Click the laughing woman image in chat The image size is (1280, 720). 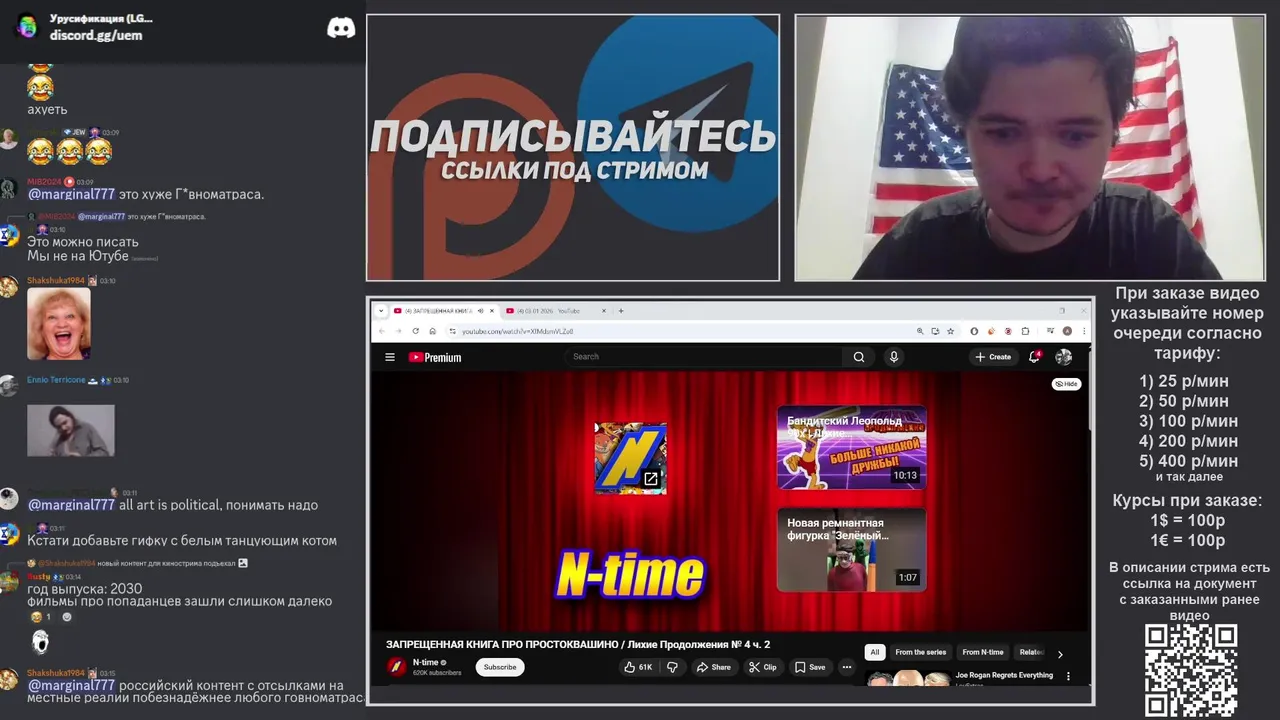59,324
